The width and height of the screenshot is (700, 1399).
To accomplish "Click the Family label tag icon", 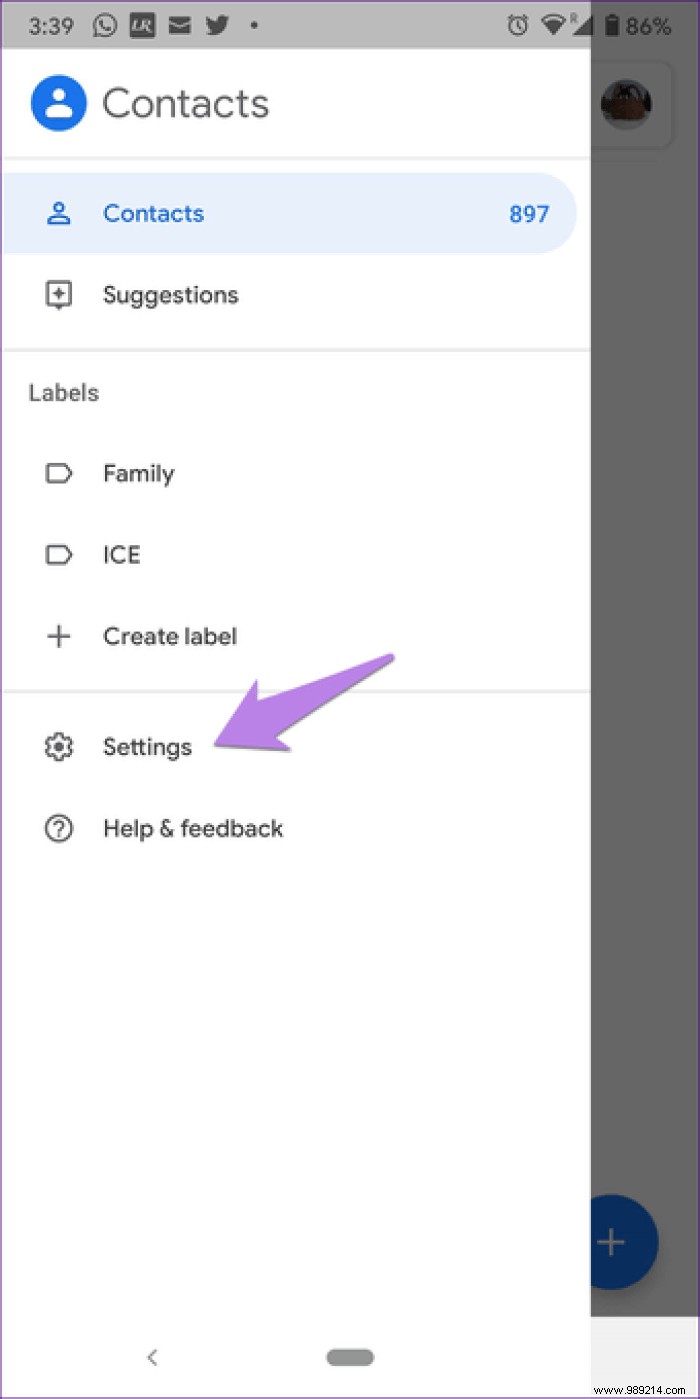I will (x=59, y=473).
